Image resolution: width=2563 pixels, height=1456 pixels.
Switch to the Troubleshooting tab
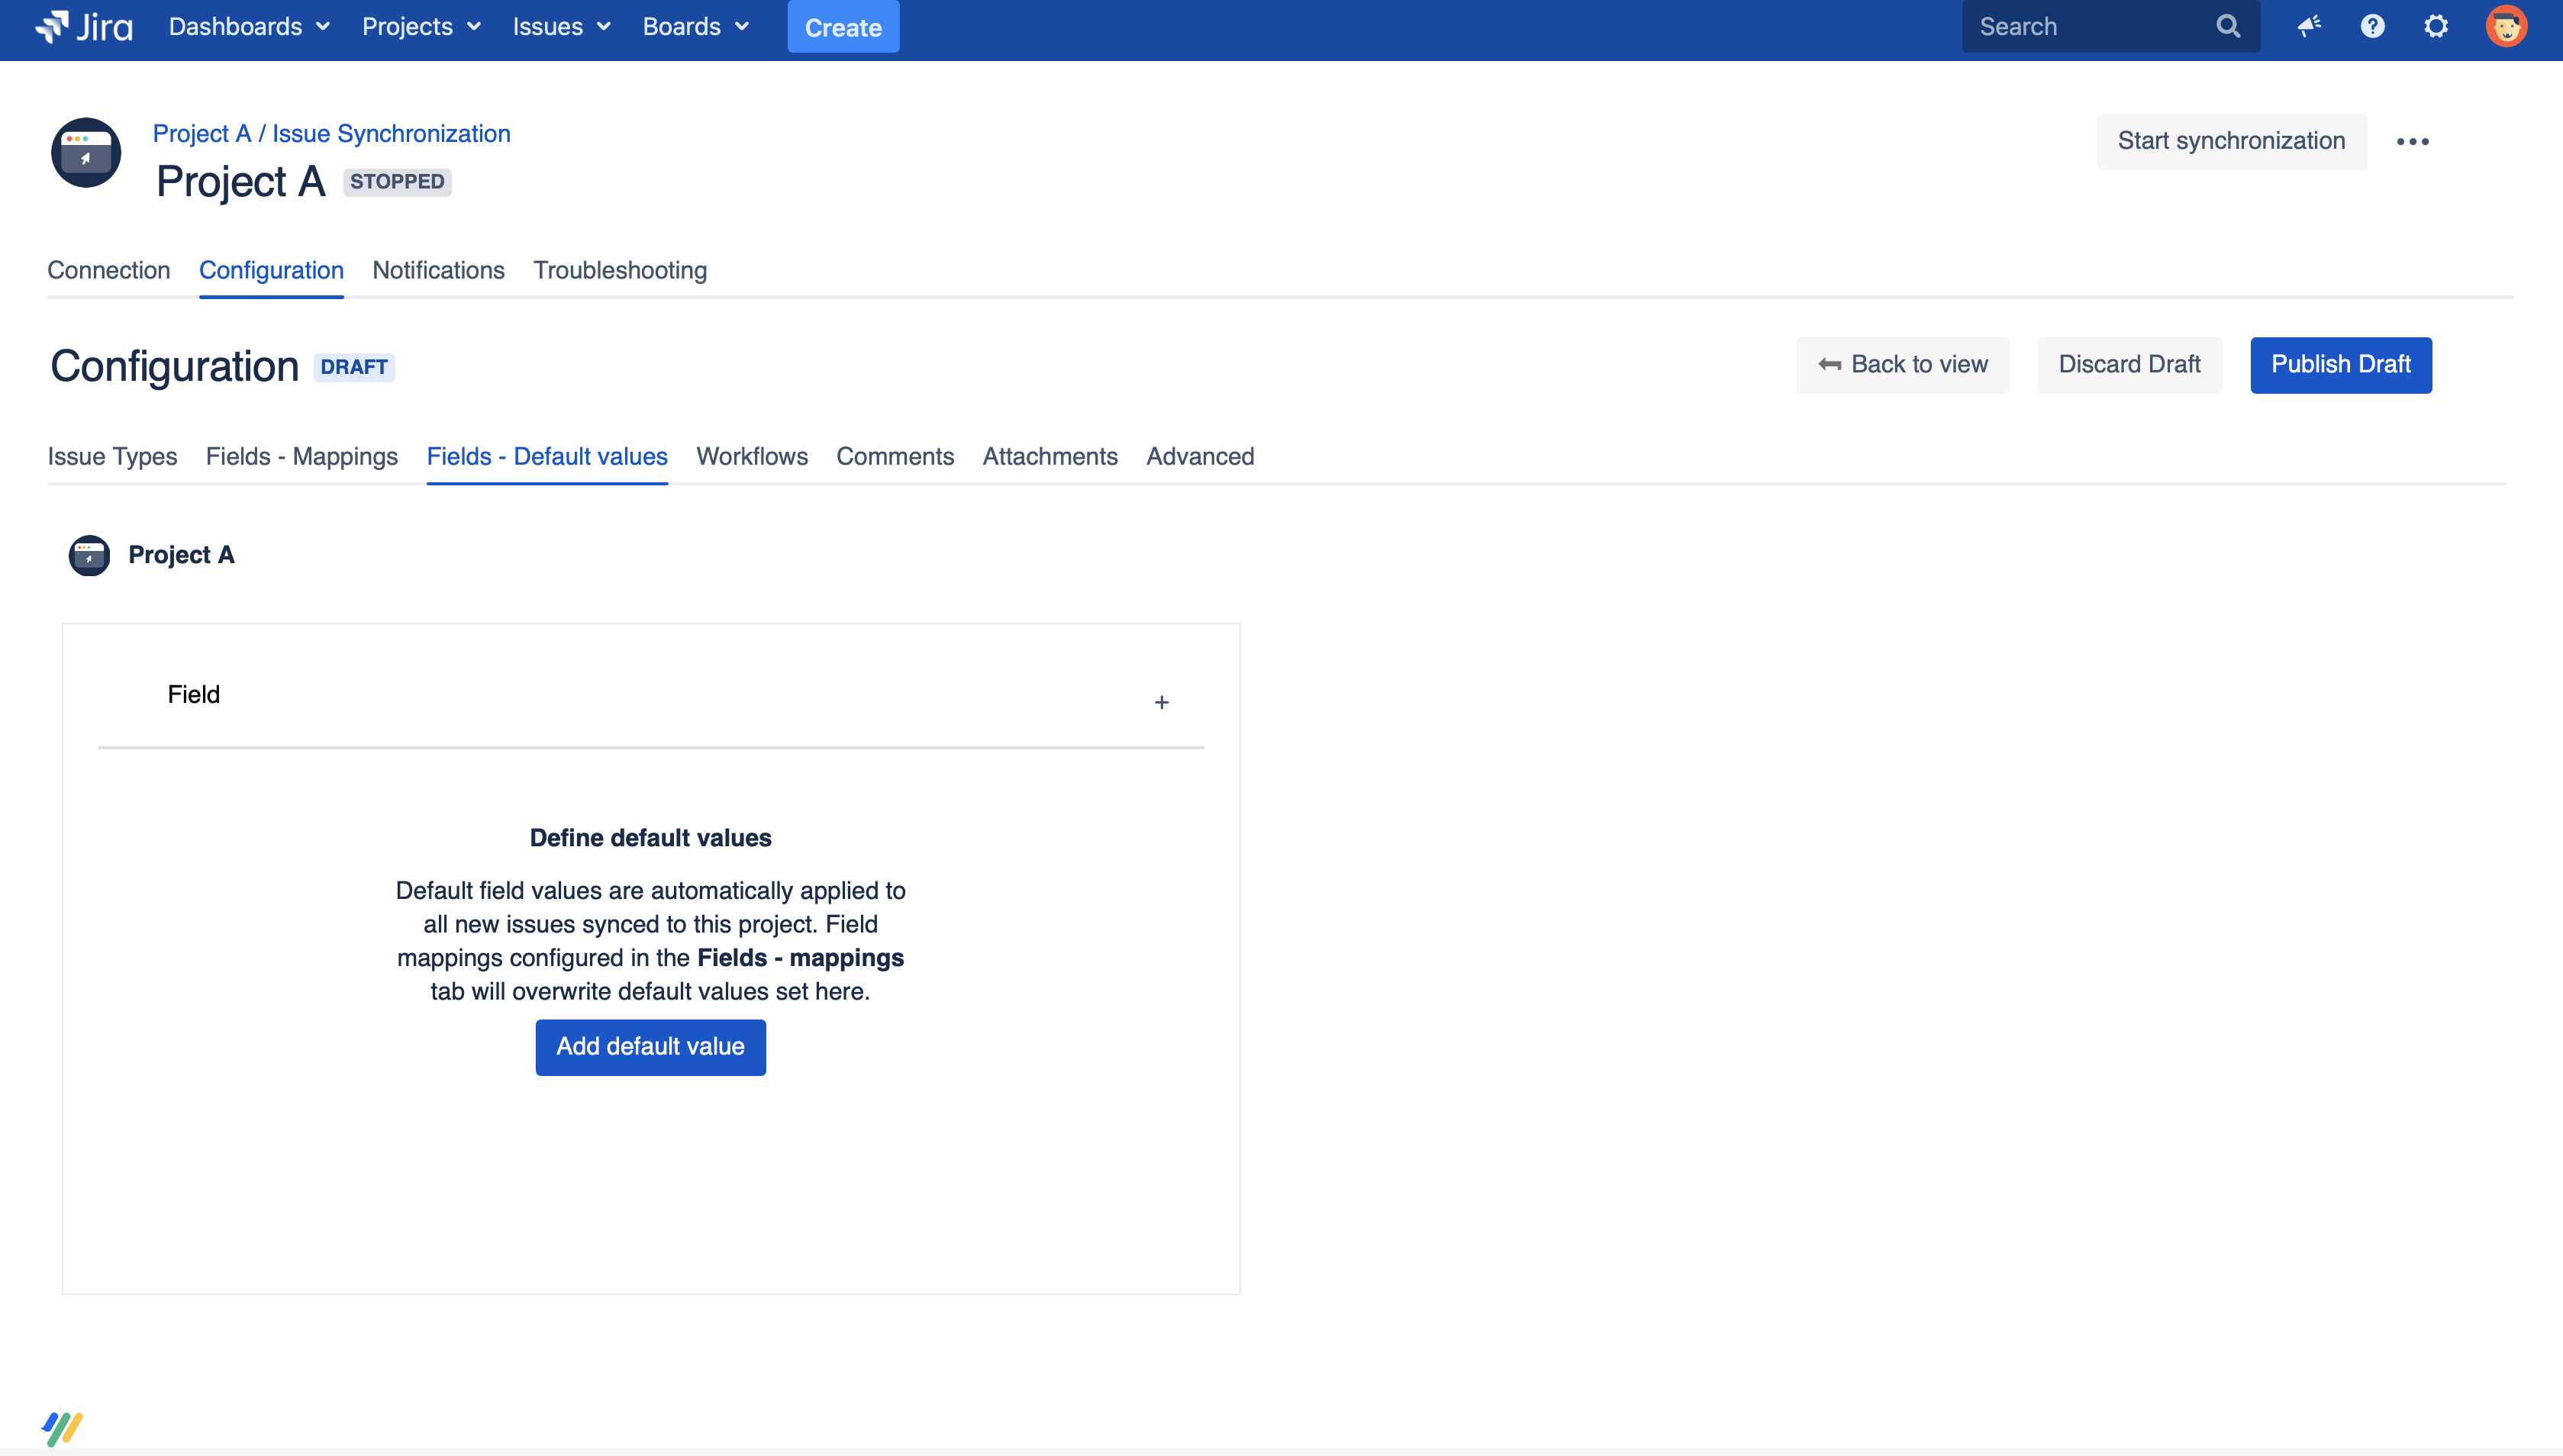click(x=619, y=270)
